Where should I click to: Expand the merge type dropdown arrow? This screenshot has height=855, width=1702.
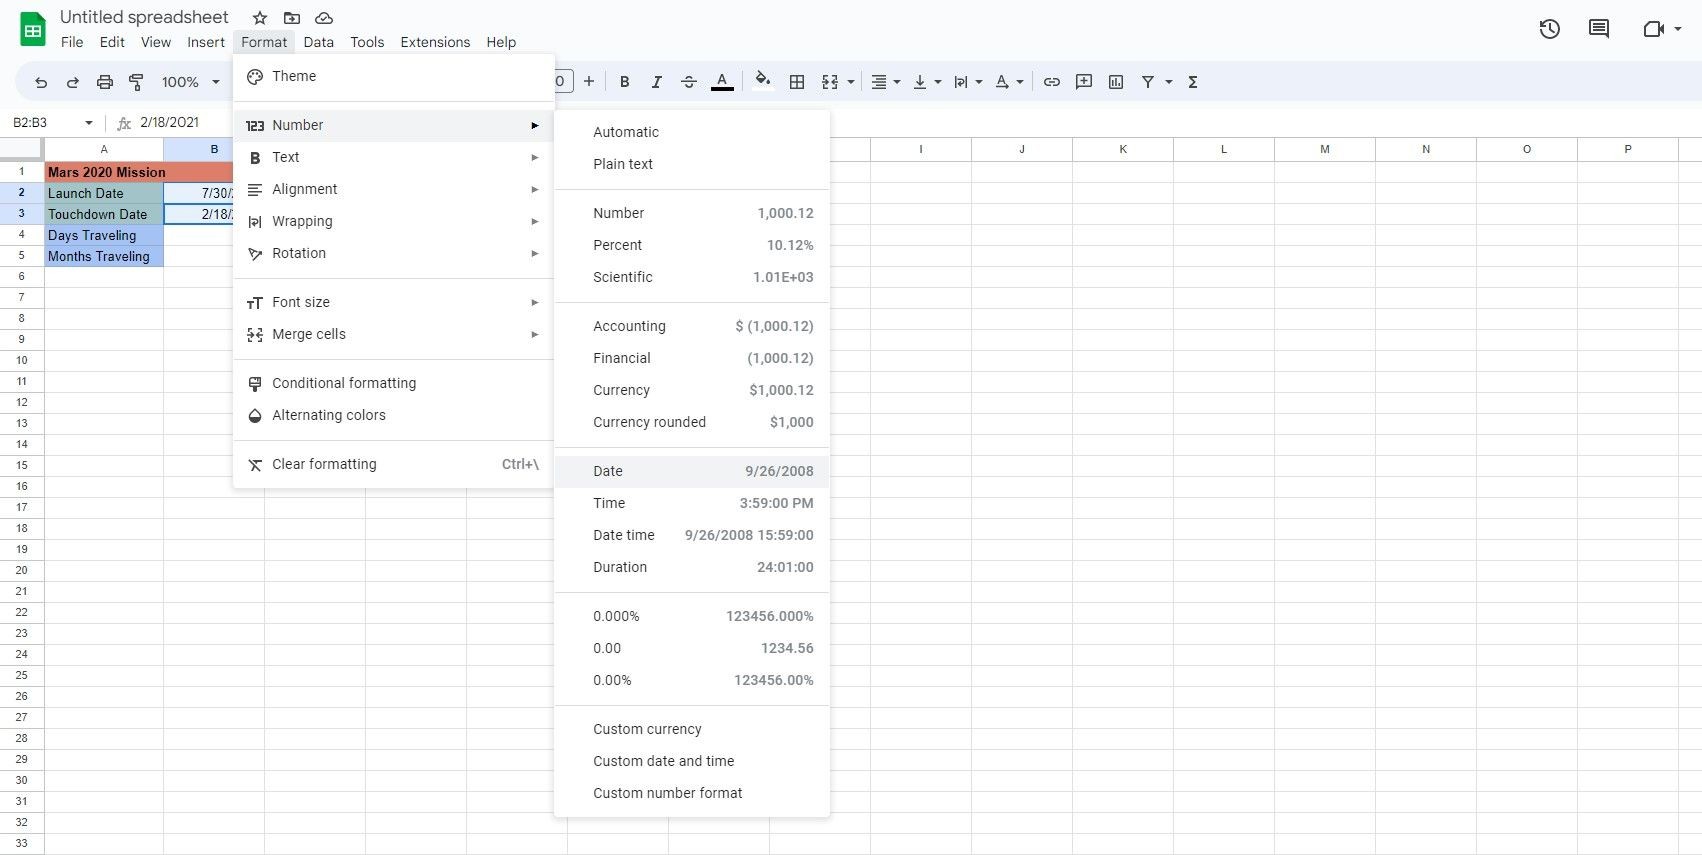[x=851, y=82]
